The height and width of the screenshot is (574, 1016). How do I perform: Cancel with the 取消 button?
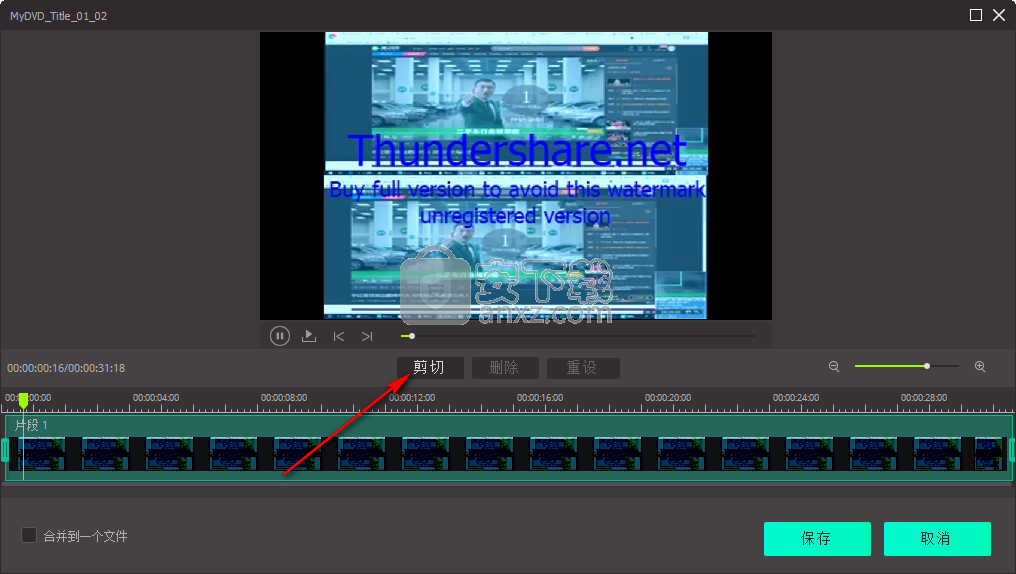coord(937,538)
